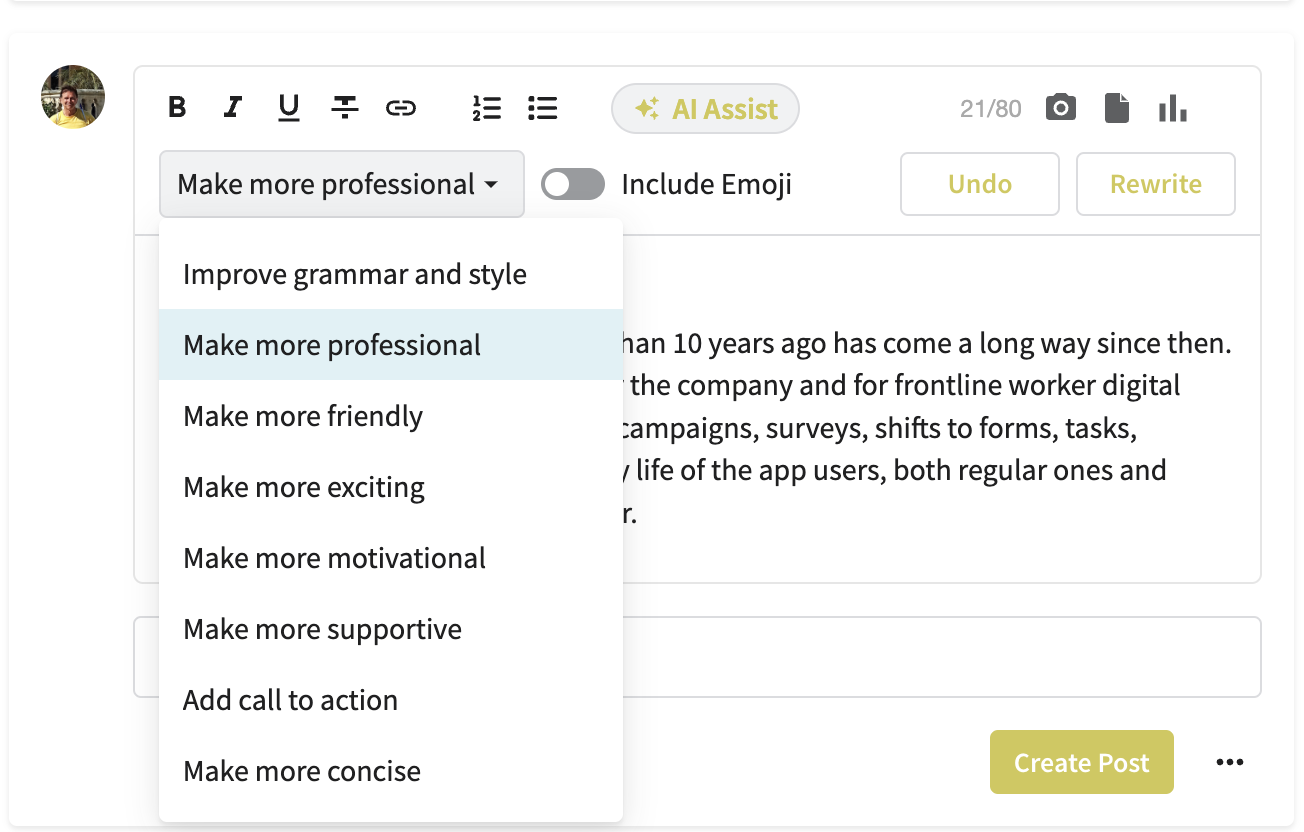Enable the Include Emoji switch
Image resolution: width=1304 pixels, height=832 pixels.
click(x=573, y=185)
